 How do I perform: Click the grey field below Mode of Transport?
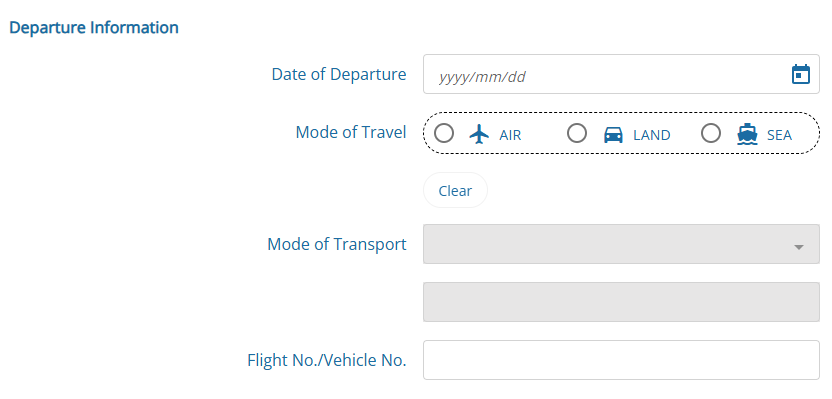click(x=621, y=302)
